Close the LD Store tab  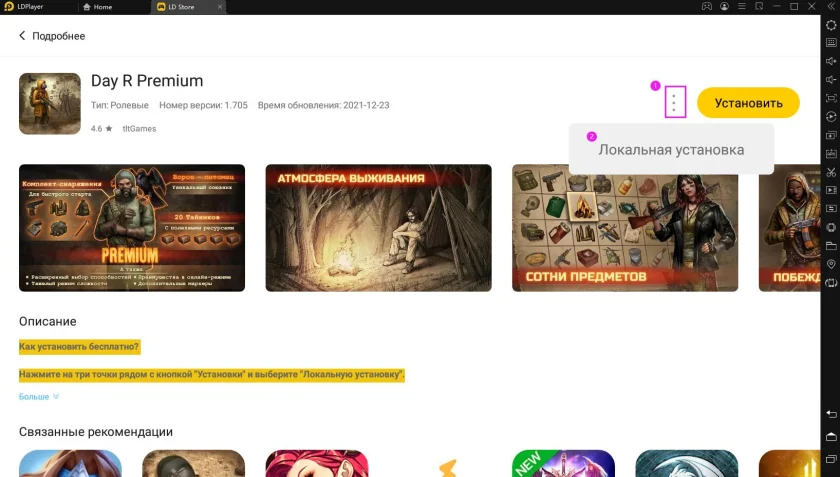pos(220,7)
